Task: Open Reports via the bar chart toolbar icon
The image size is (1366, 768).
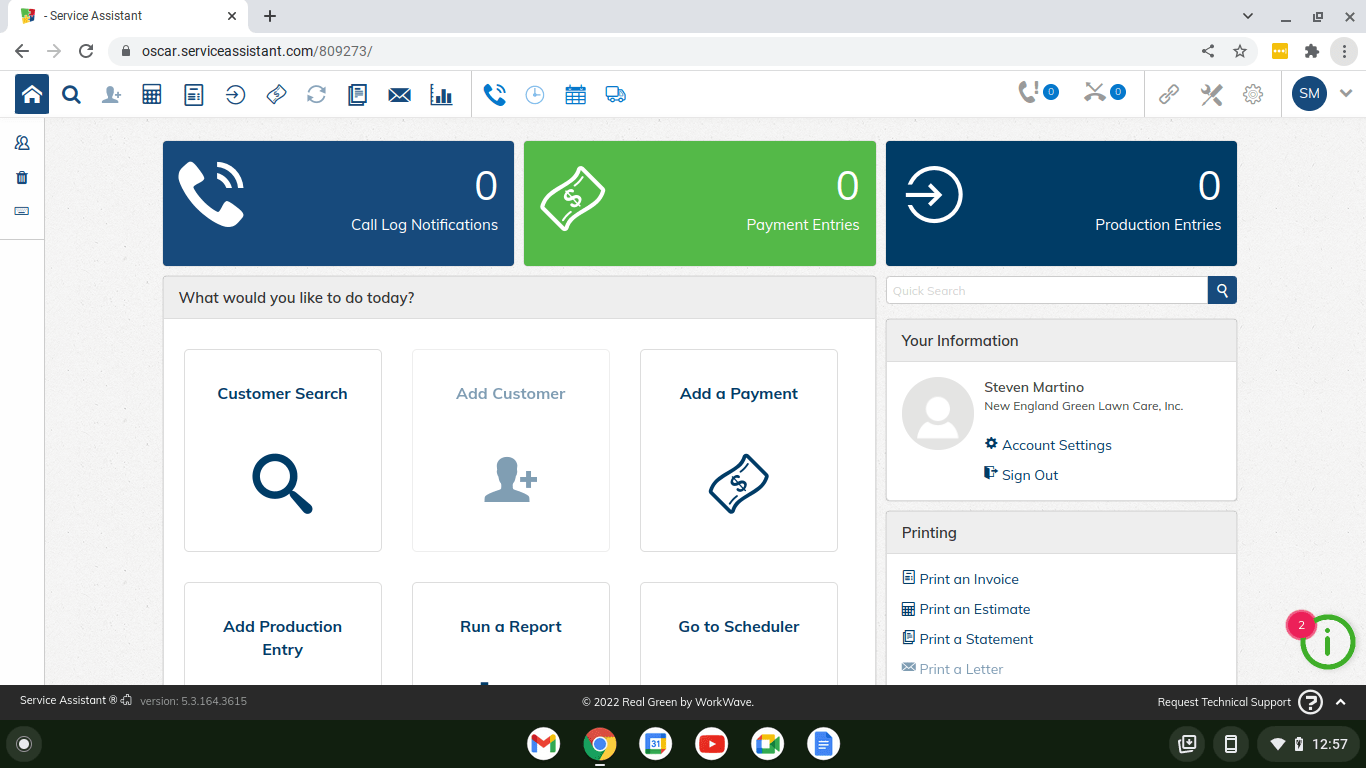Action: click(441, 94)
